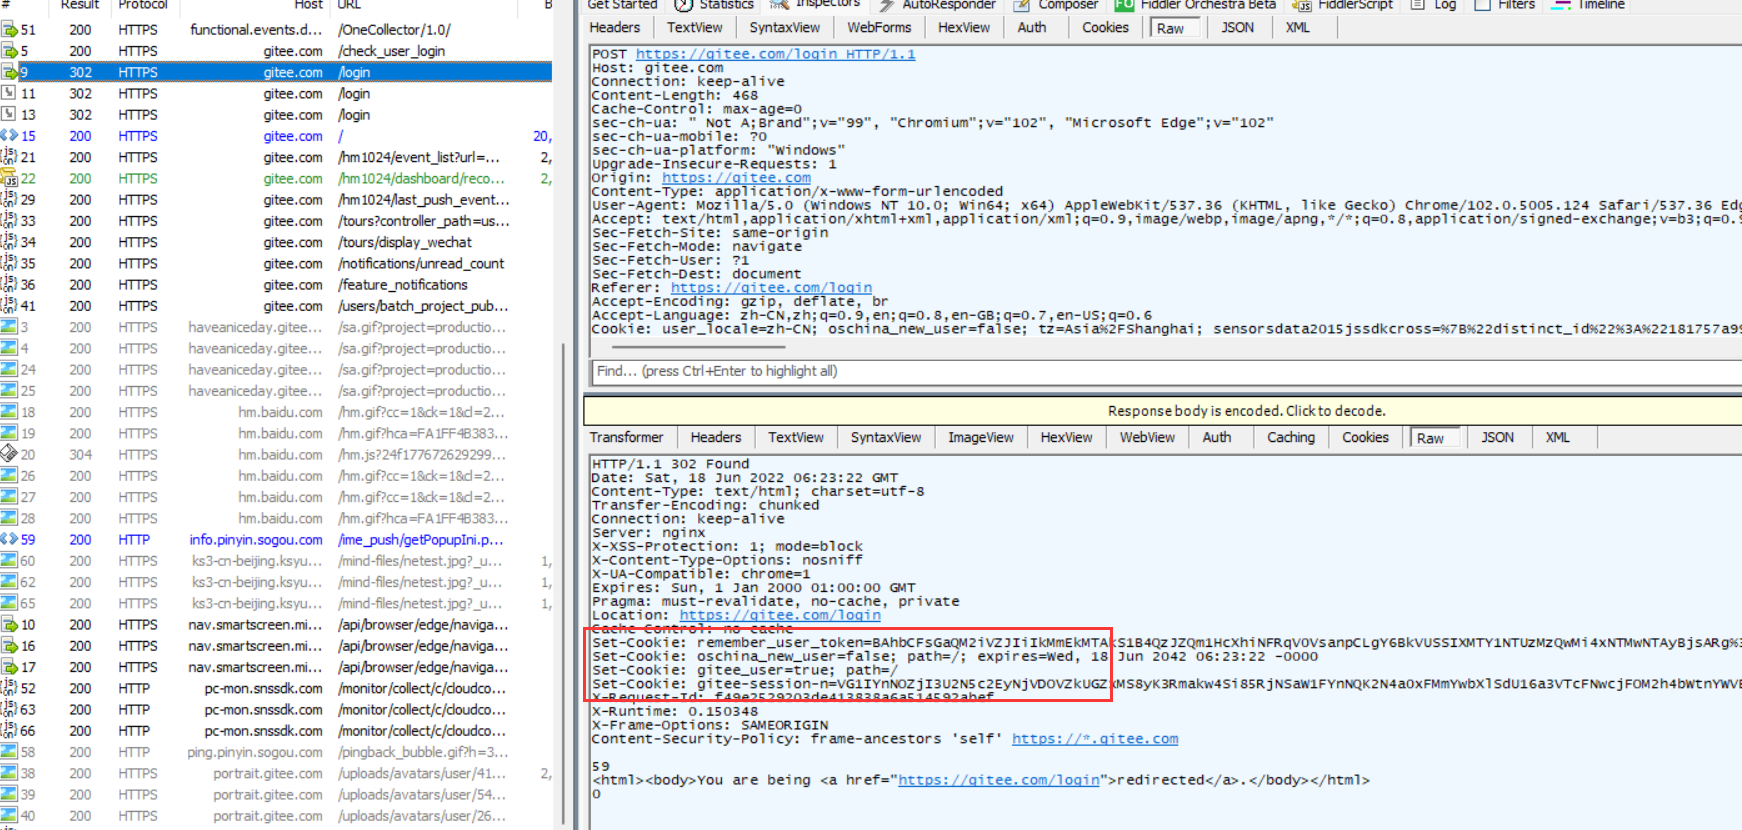The image size is (1742, 830).
Task: Click the redirect icon of session 13
Action: tap(10, 115)
